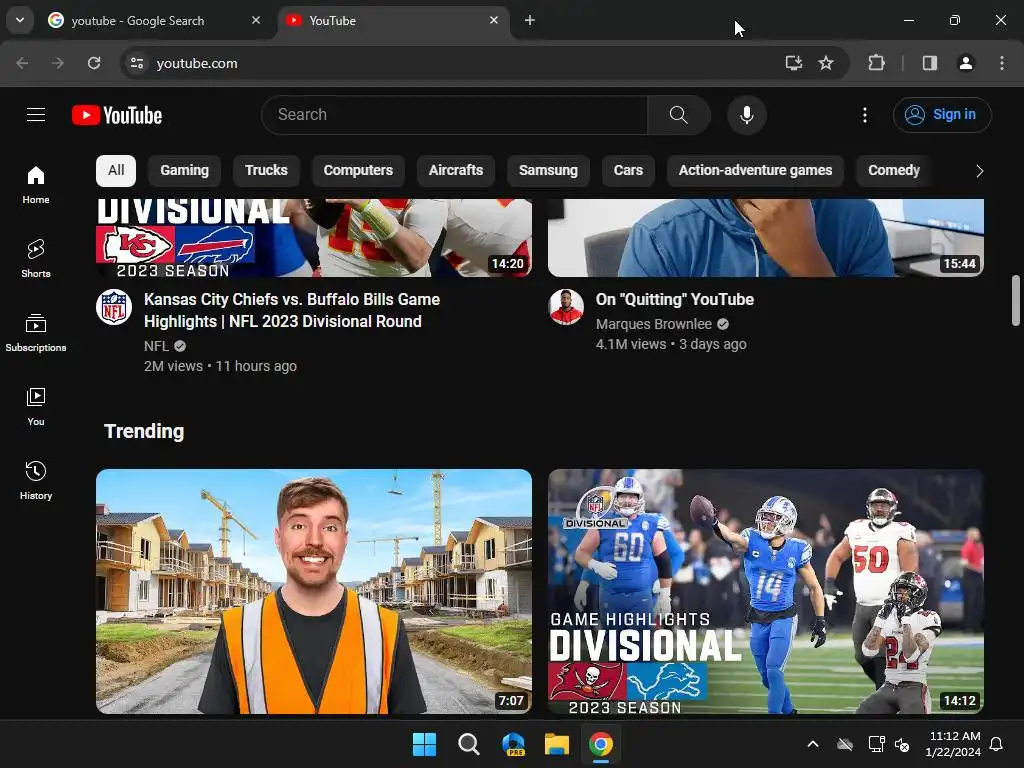Image resolution: width=1024 pixels, height=768 pixels.
Task: Open the taskbar clock and date
Action: click(x=953, y=744)
